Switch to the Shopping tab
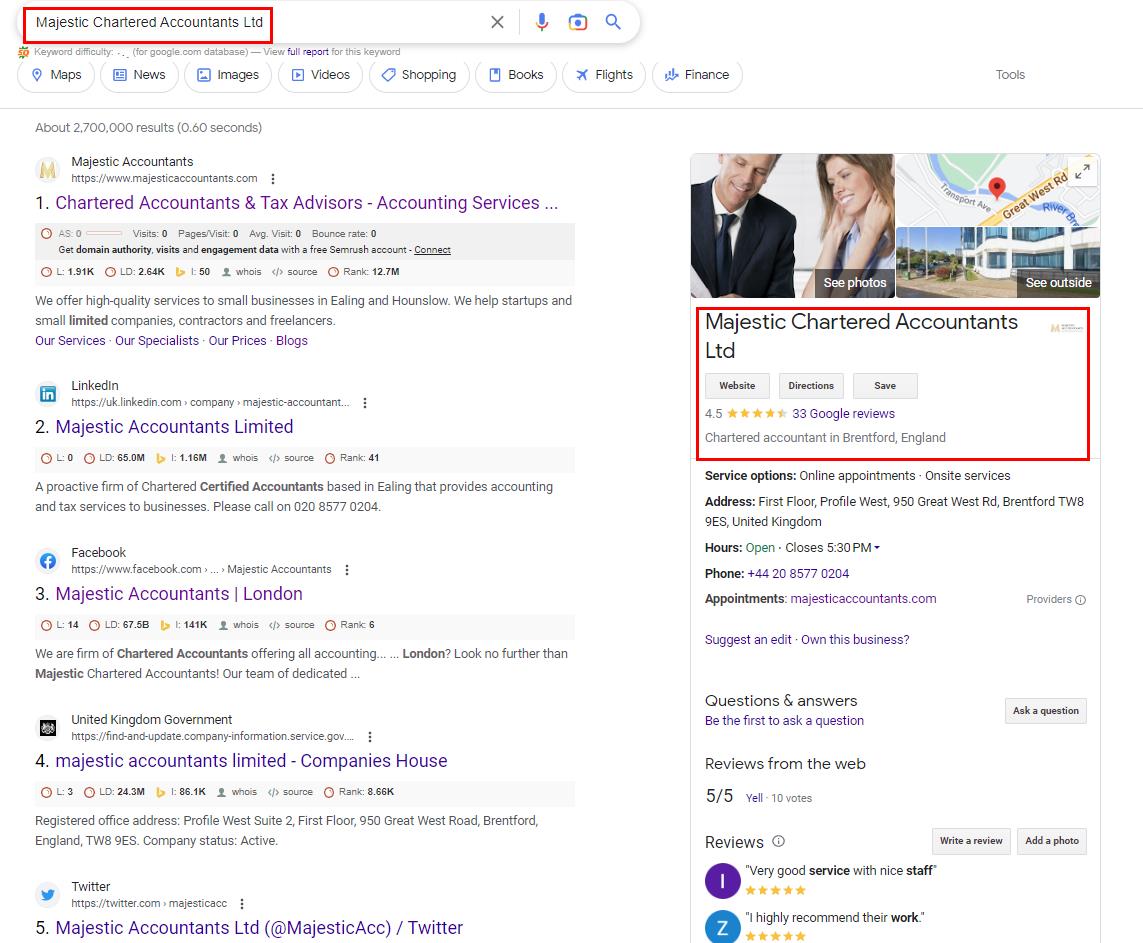1143x943 pixels. coord(419,75)
